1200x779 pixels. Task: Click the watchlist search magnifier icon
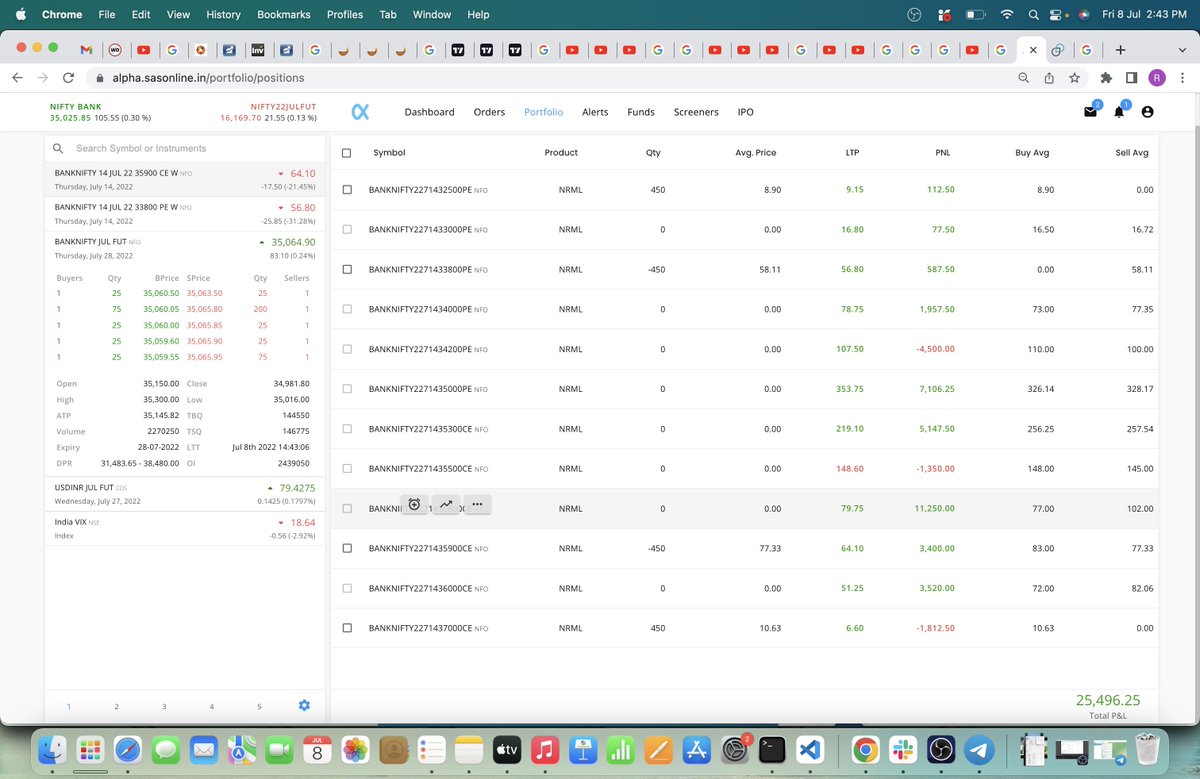coord(59,148)
